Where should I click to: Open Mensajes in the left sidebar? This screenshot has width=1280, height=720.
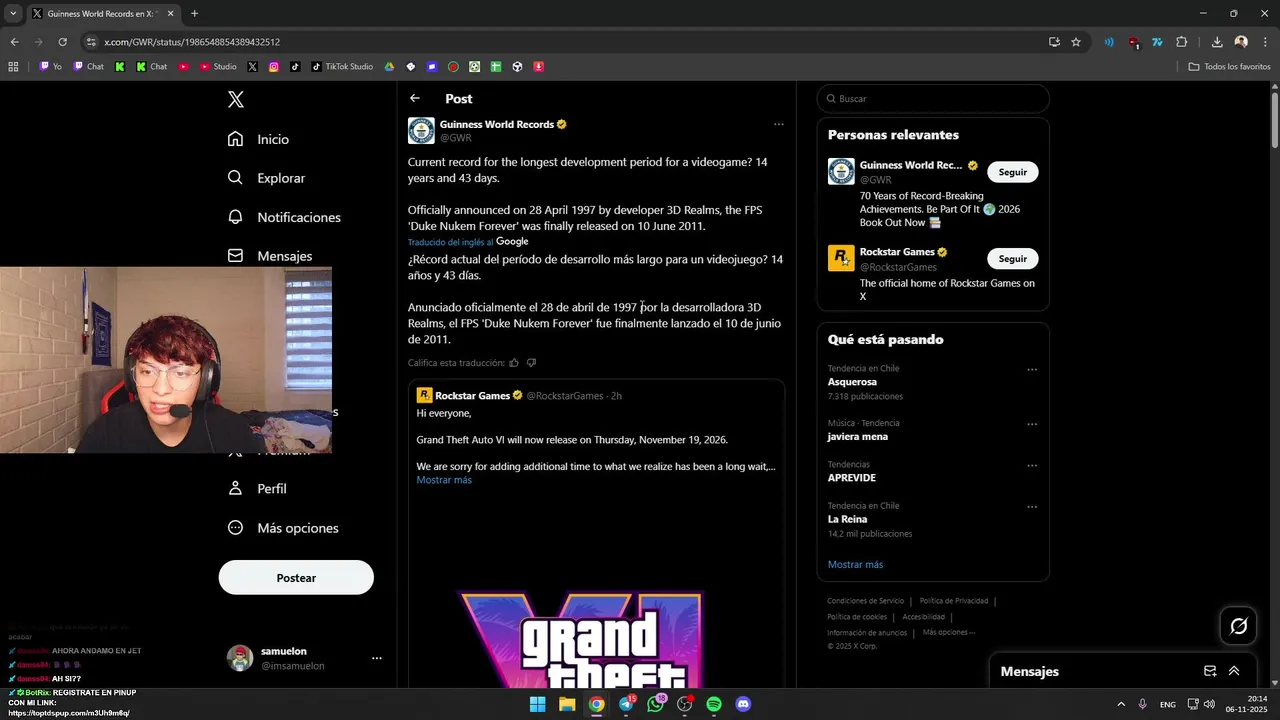pos(270,256)
